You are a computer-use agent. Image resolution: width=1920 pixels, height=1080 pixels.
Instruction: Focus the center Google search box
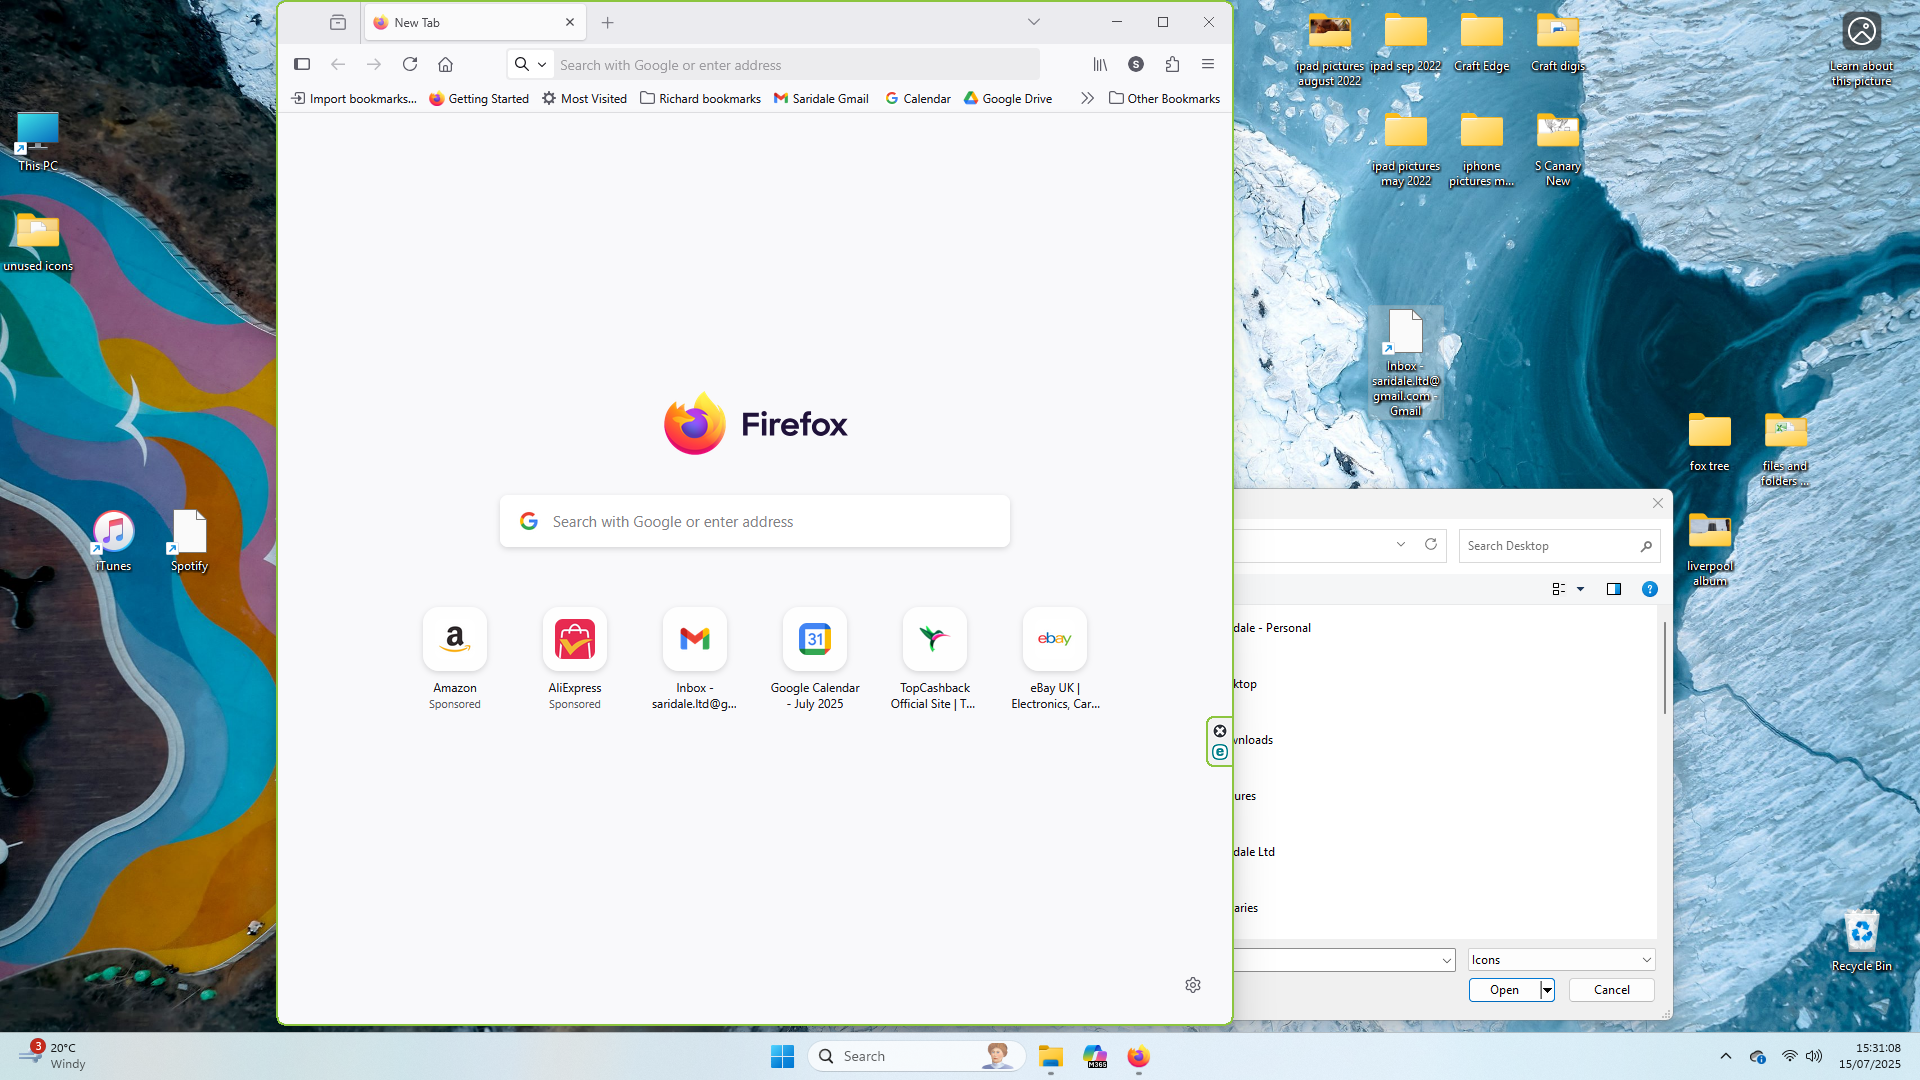click(755, 521)
